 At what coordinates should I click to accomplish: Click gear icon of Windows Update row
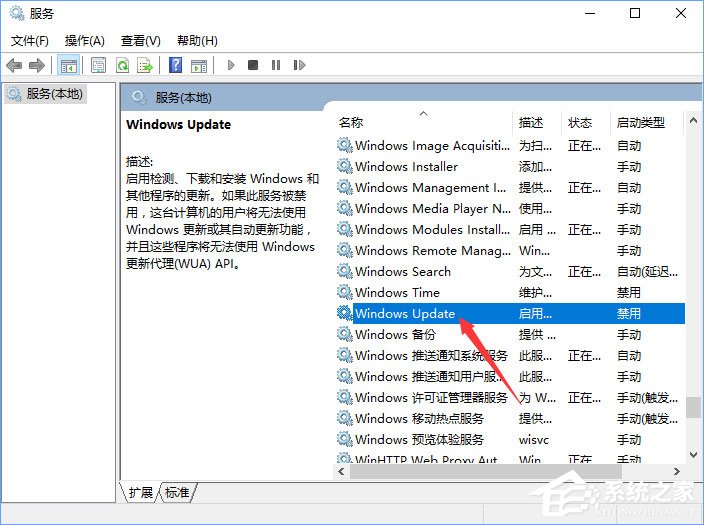tap(344, 313)
